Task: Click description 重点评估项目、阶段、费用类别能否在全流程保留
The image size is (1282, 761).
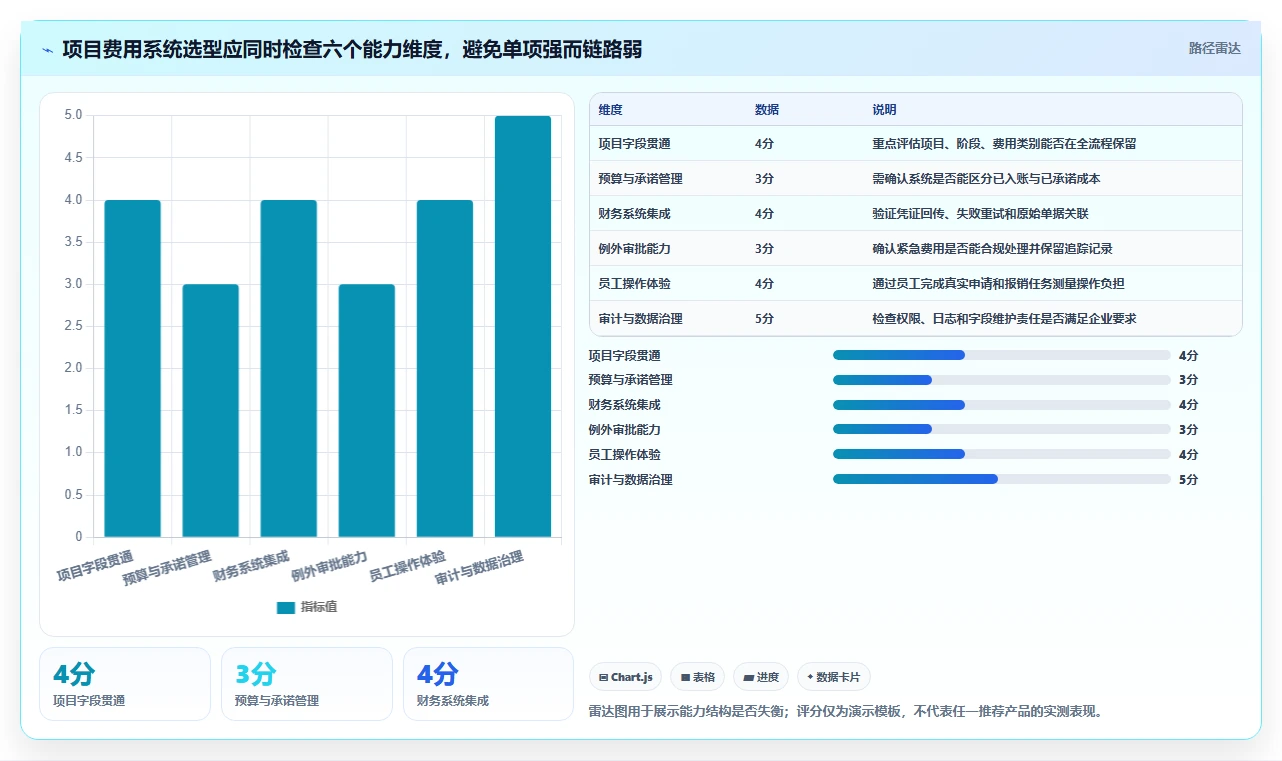Action: coord(1004,144)
